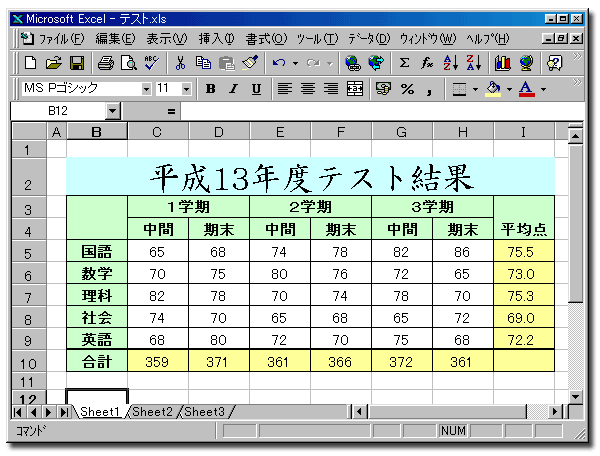The height and width of the screenshot is (456, 600).
Task: Select row 5 header
Action: pos(29,253)
